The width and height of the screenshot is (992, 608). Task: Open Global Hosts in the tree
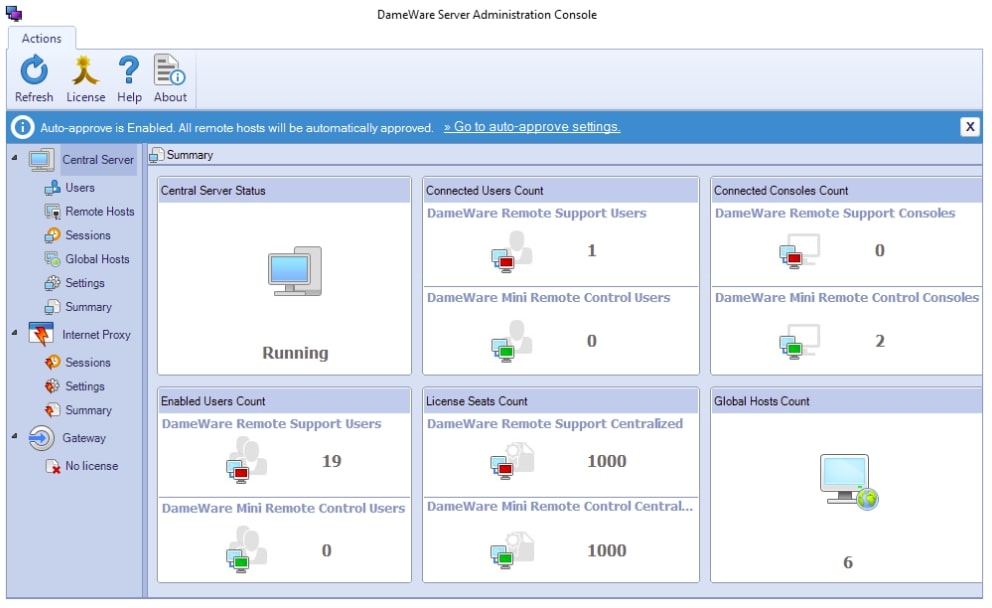(97, 259)
